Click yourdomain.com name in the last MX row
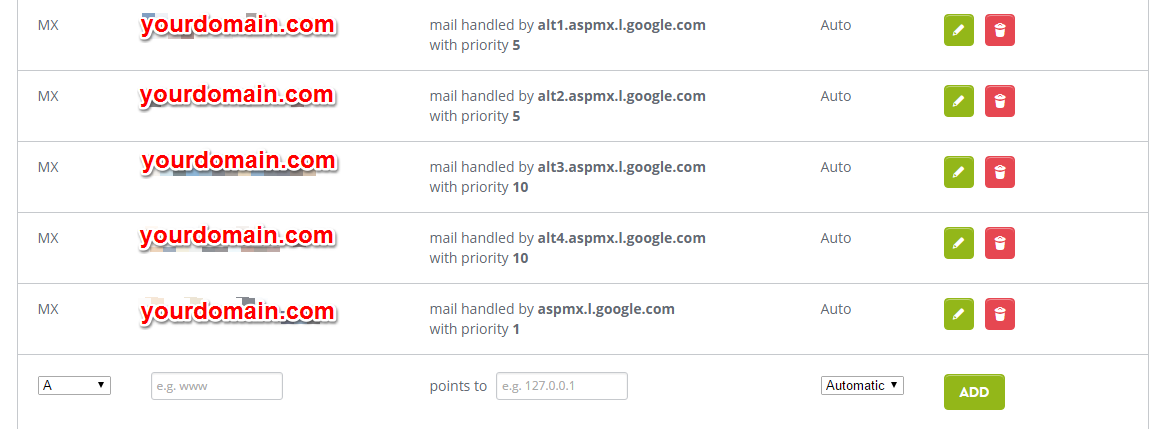1160x429 pixels. pos(238,311)
